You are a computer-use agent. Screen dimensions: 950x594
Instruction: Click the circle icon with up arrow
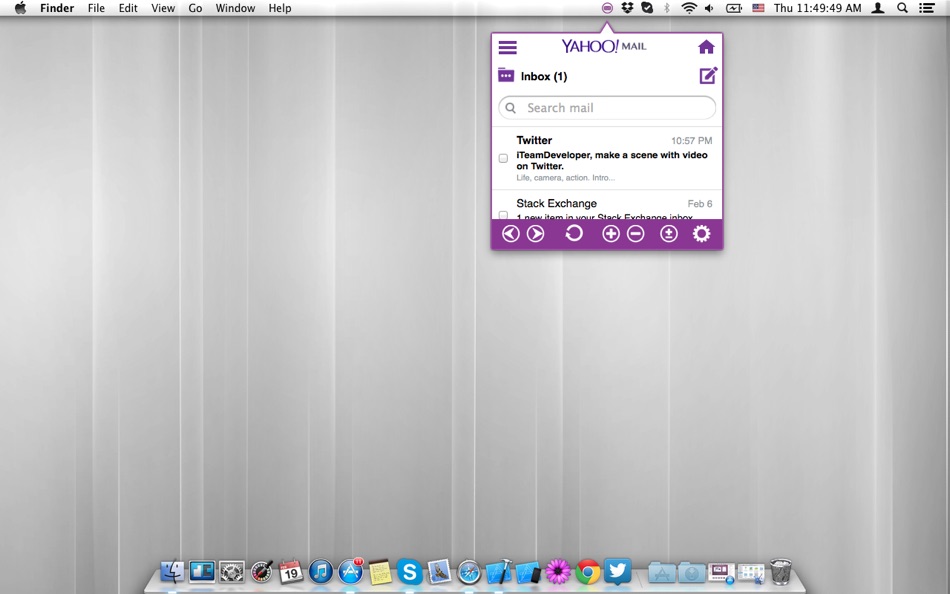(x=669, y=234)
